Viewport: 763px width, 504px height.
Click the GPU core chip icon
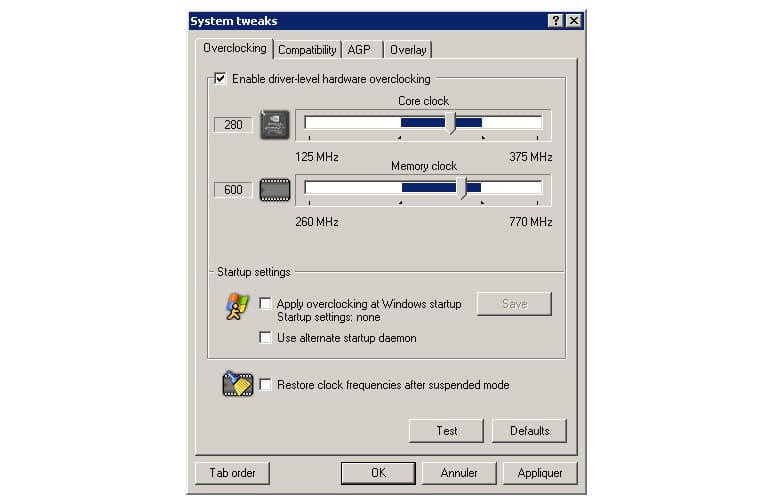pos(273,125)
